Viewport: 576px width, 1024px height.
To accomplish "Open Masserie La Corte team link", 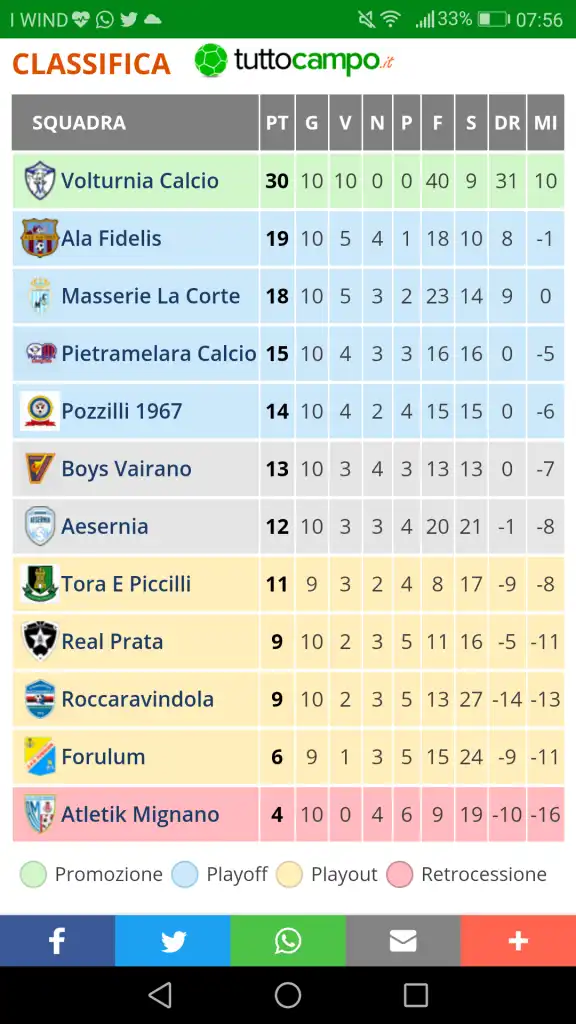I will [151, 296].
